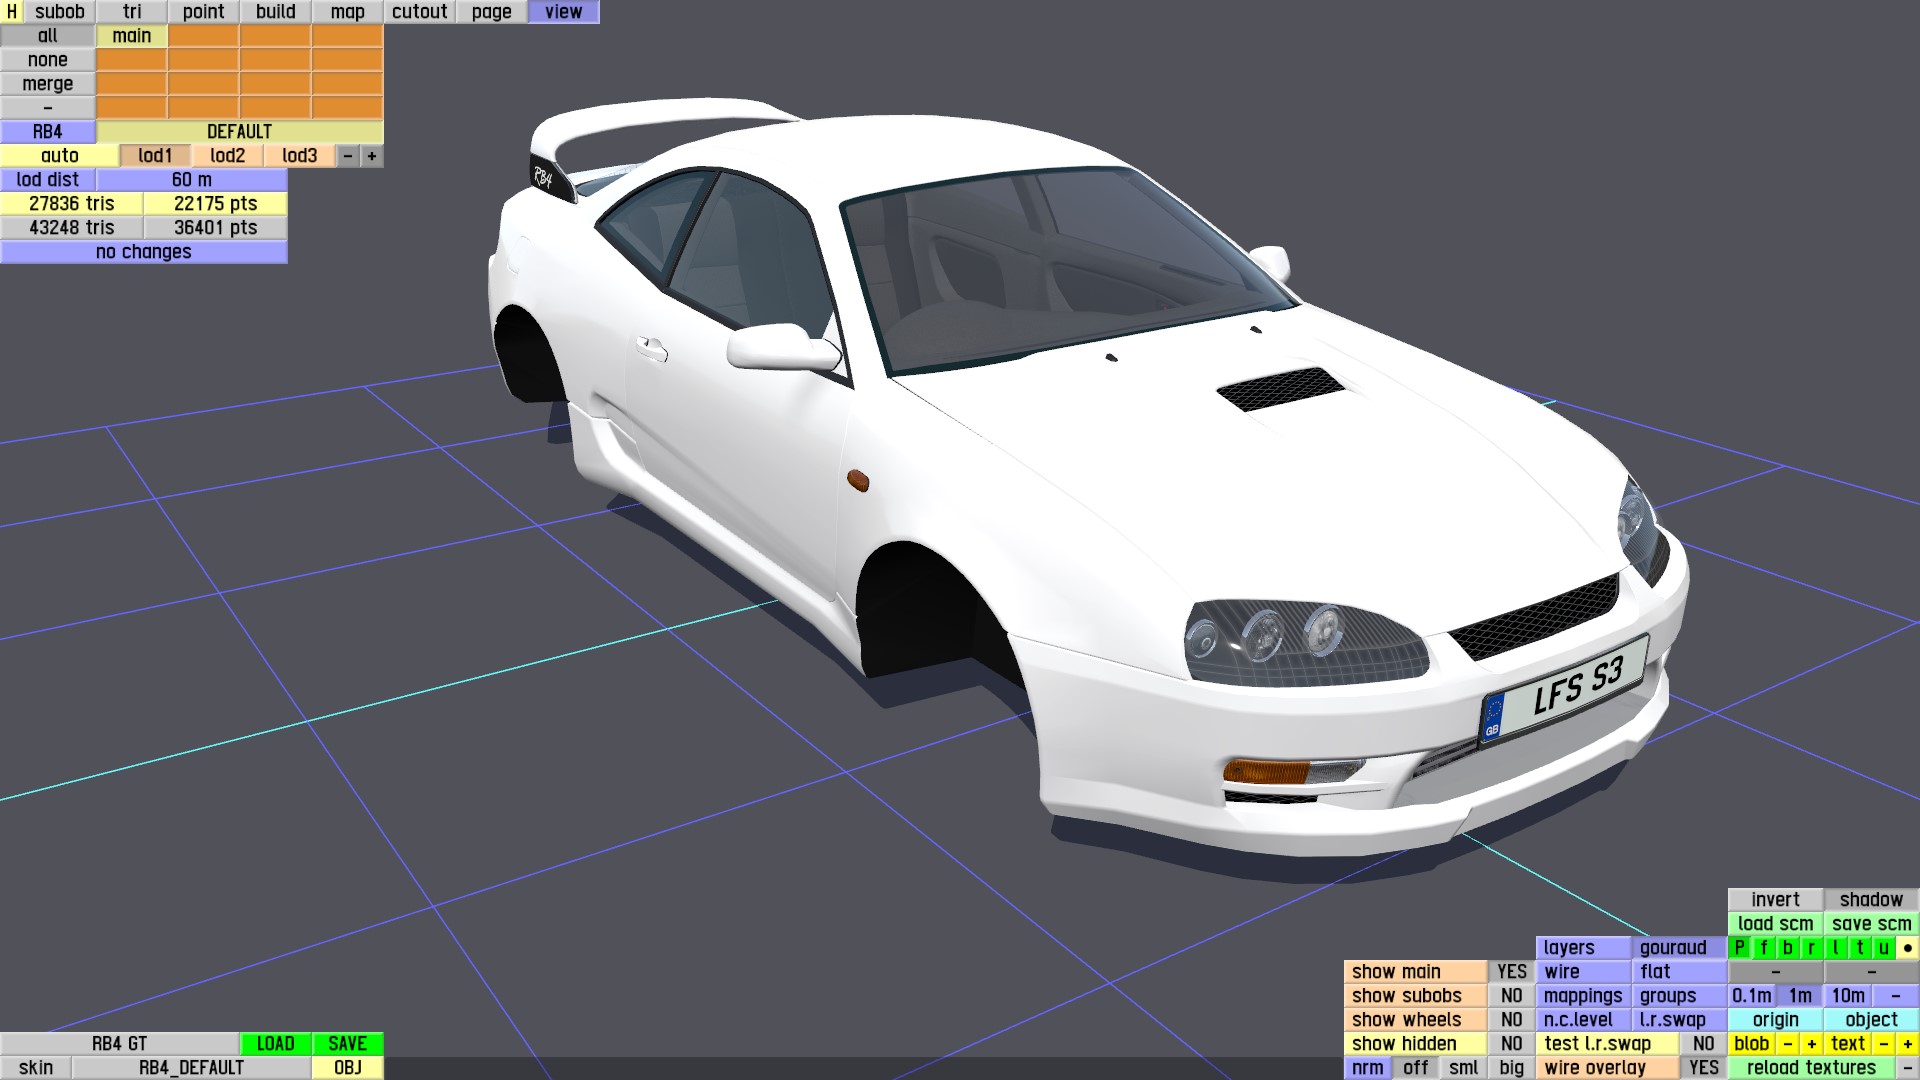
Task: Select the front view f button
Action: pos(1763,947)
